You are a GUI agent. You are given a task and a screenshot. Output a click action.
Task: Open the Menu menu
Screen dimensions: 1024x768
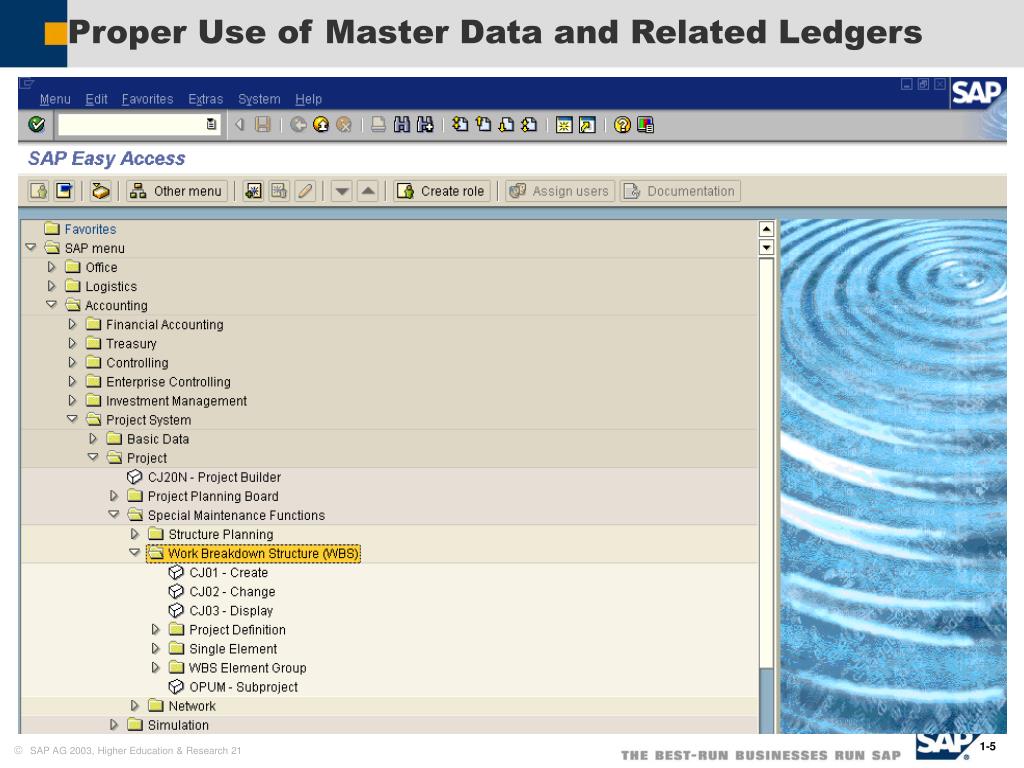click(55, 99)
